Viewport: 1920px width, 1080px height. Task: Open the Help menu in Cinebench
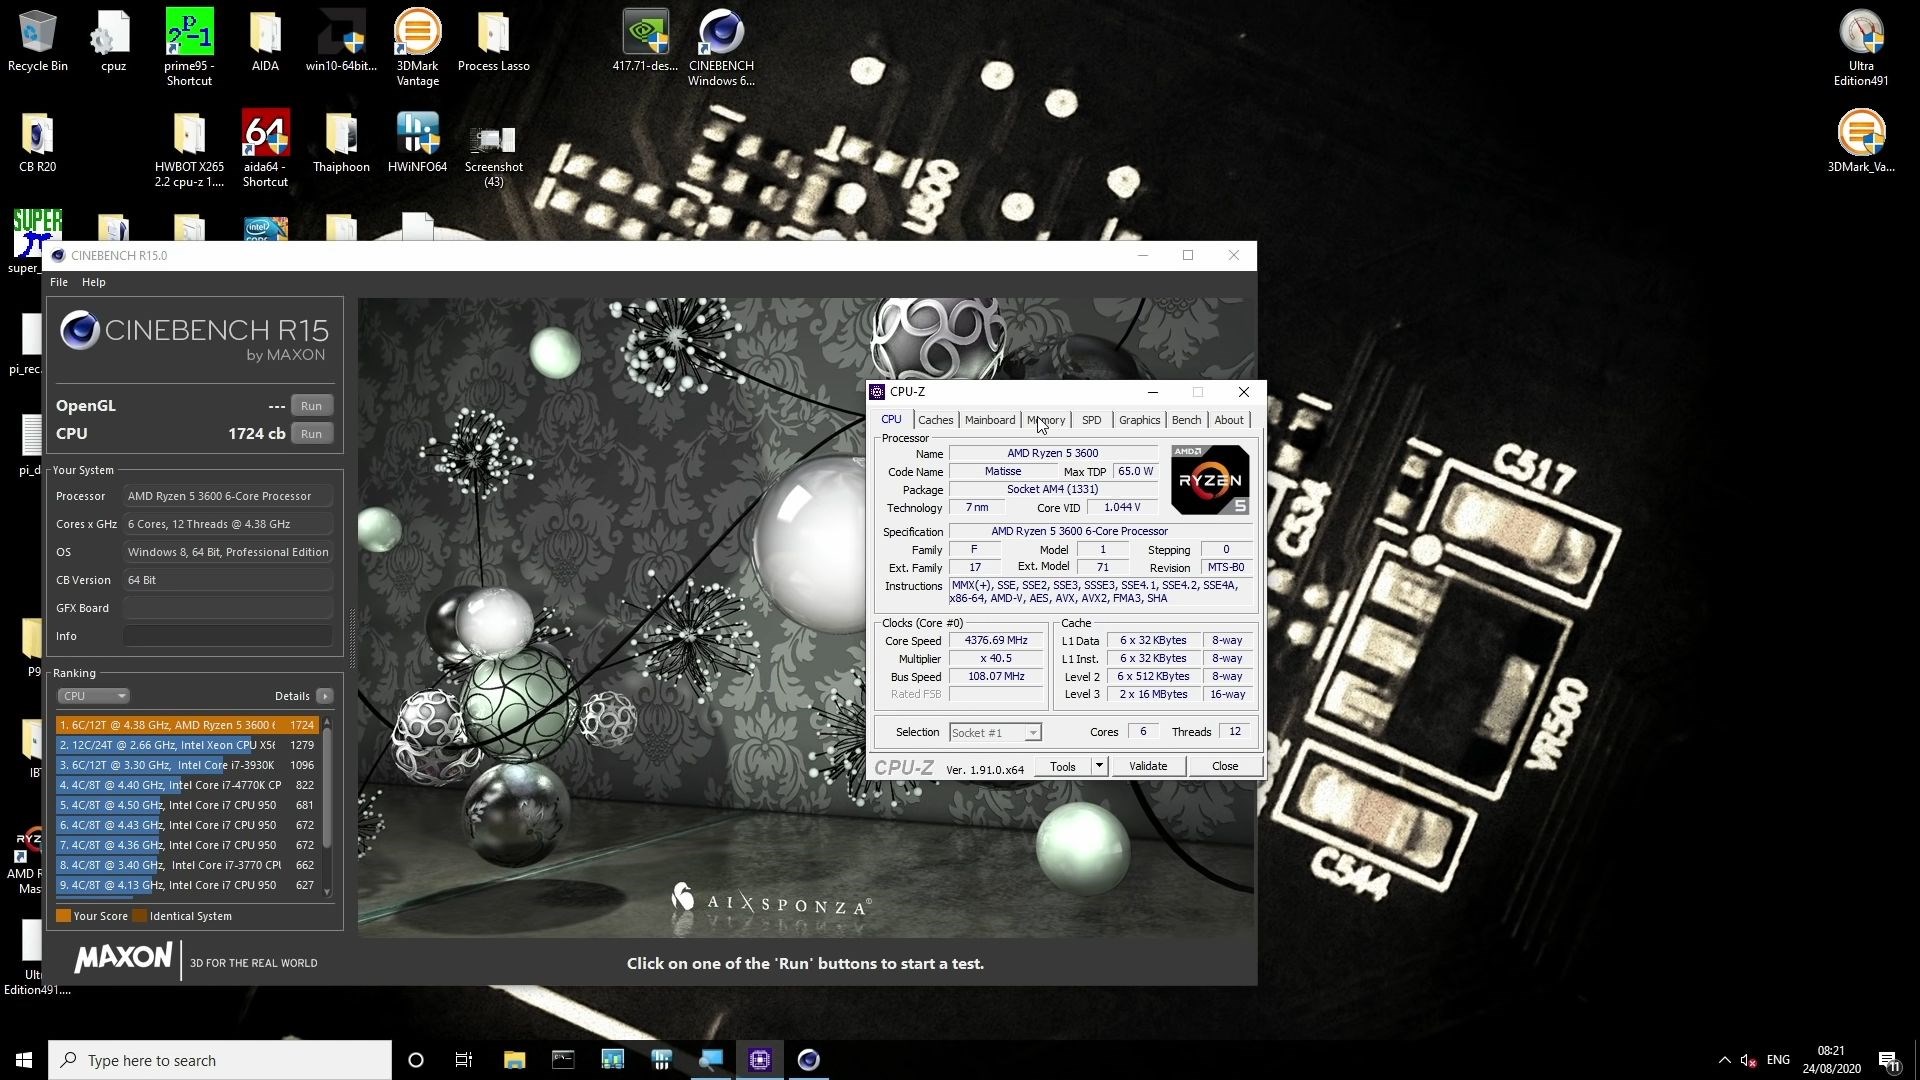coord(93,282)
